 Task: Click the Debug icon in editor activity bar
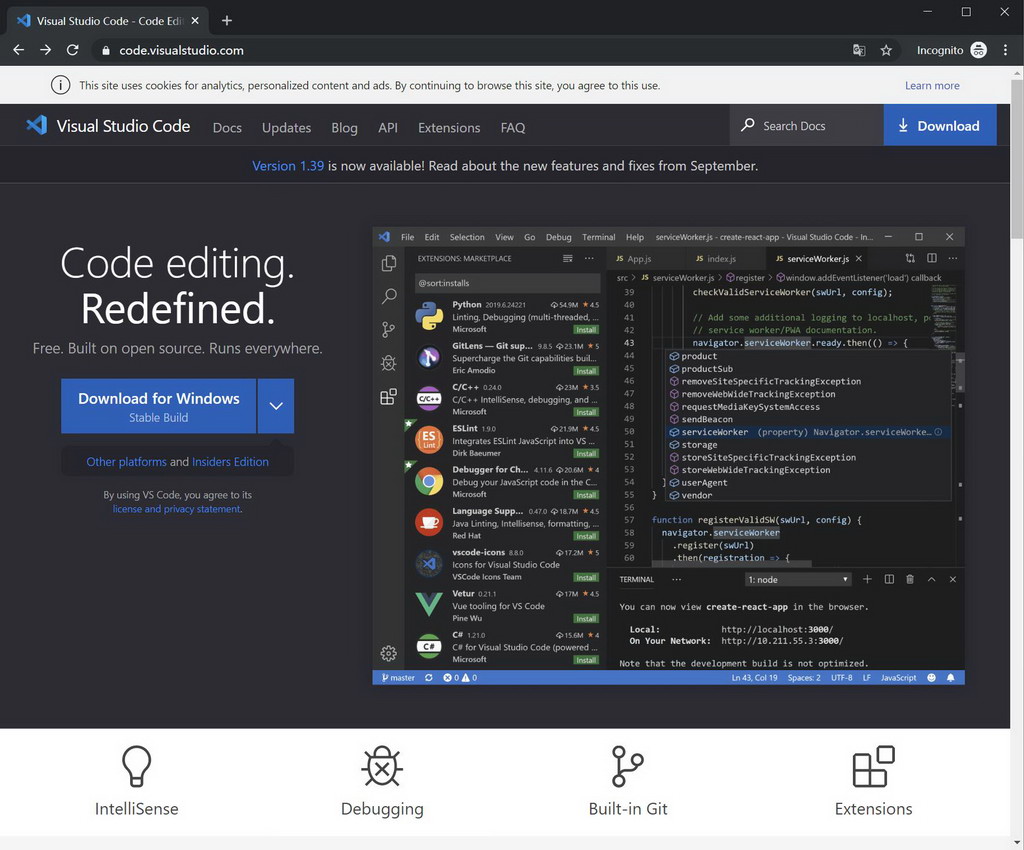(389, 363)
